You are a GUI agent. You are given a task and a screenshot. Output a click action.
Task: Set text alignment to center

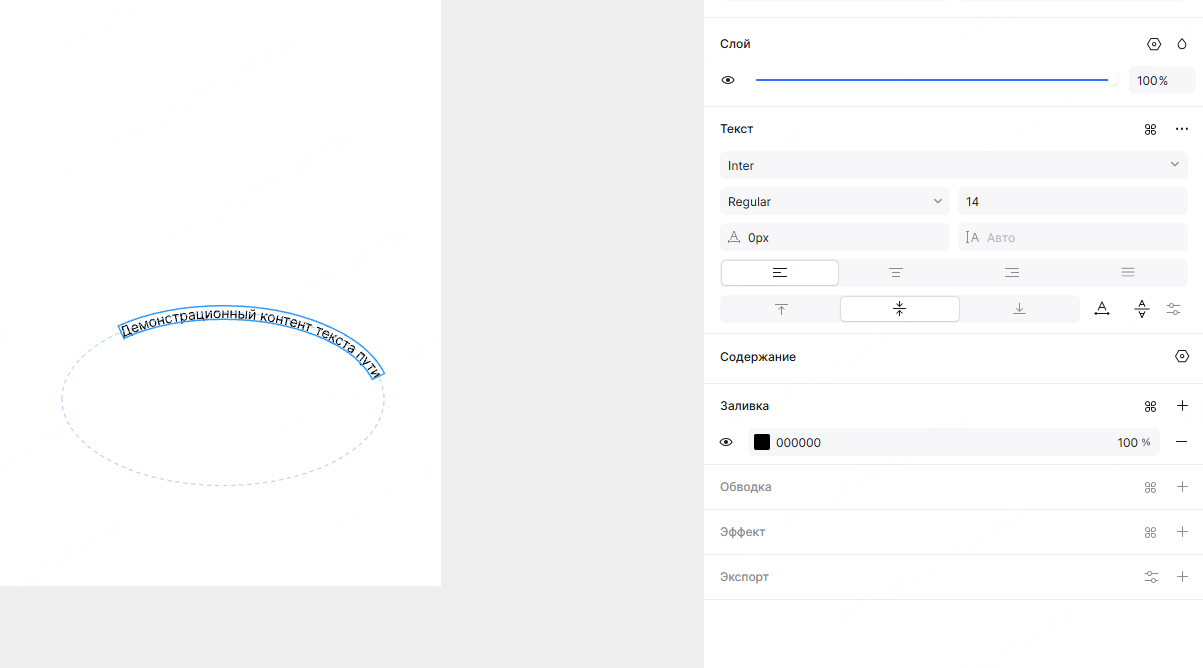click(896, 273)
